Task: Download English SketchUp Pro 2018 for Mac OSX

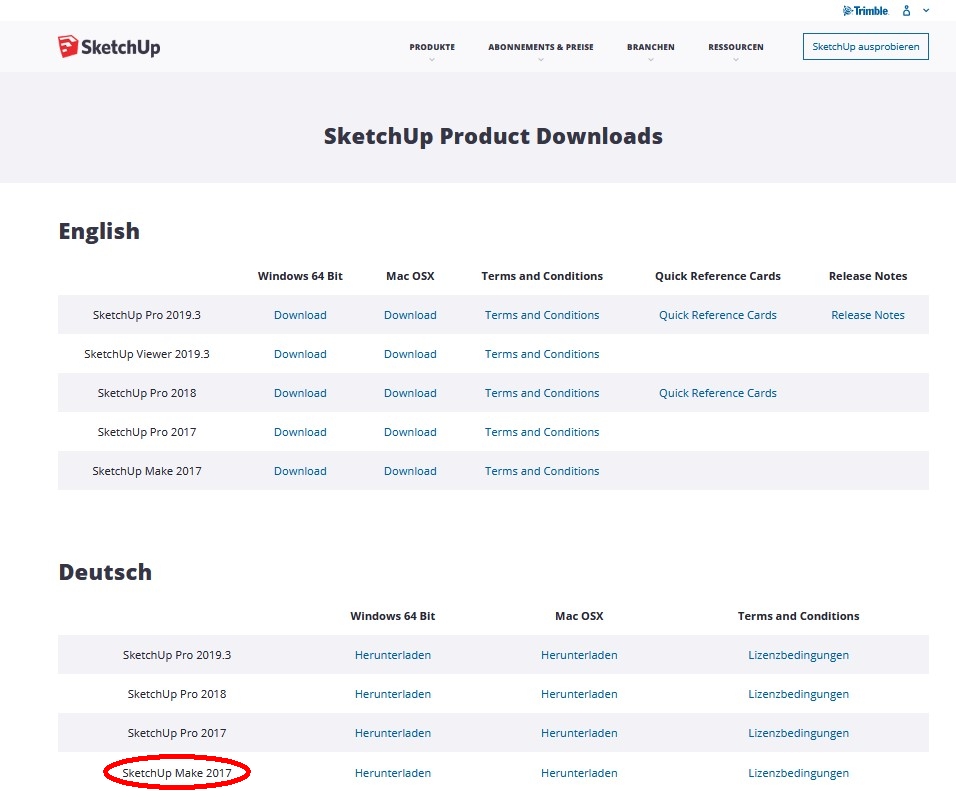Action: 410,393
